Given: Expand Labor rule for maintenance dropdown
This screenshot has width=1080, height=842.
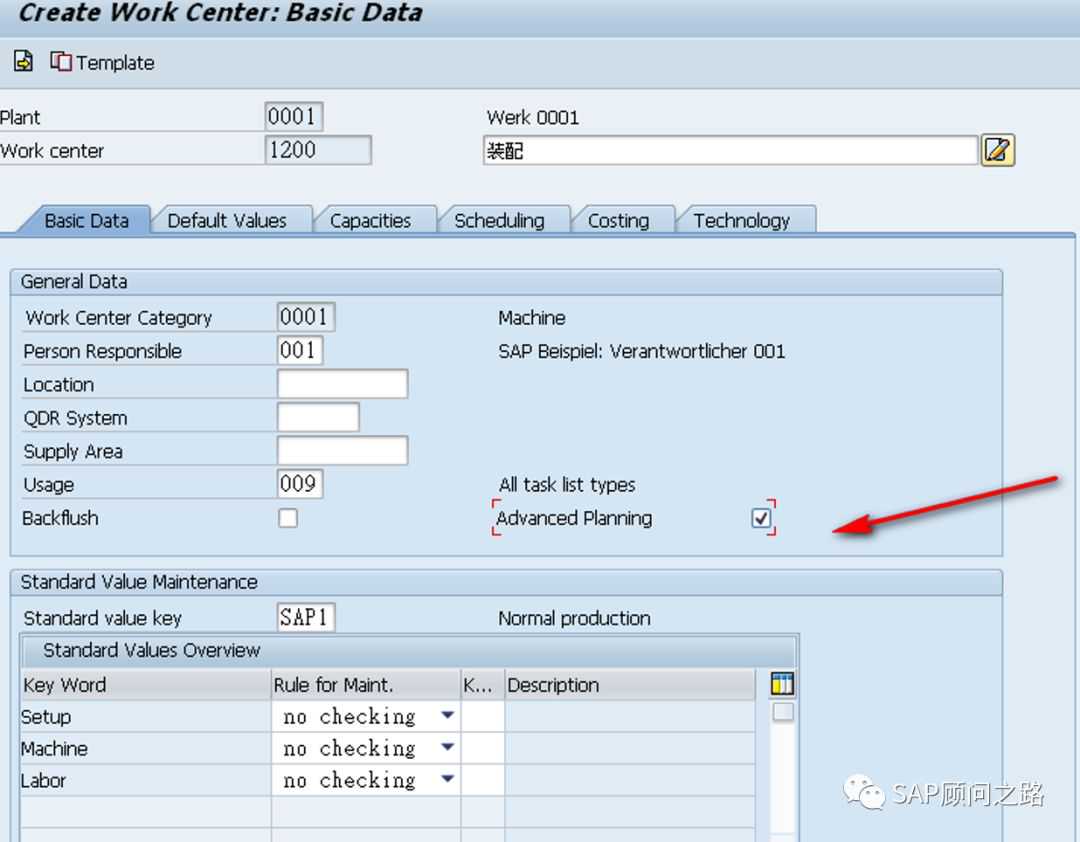Looking at the screenshot, I should (x=447, y=780).
